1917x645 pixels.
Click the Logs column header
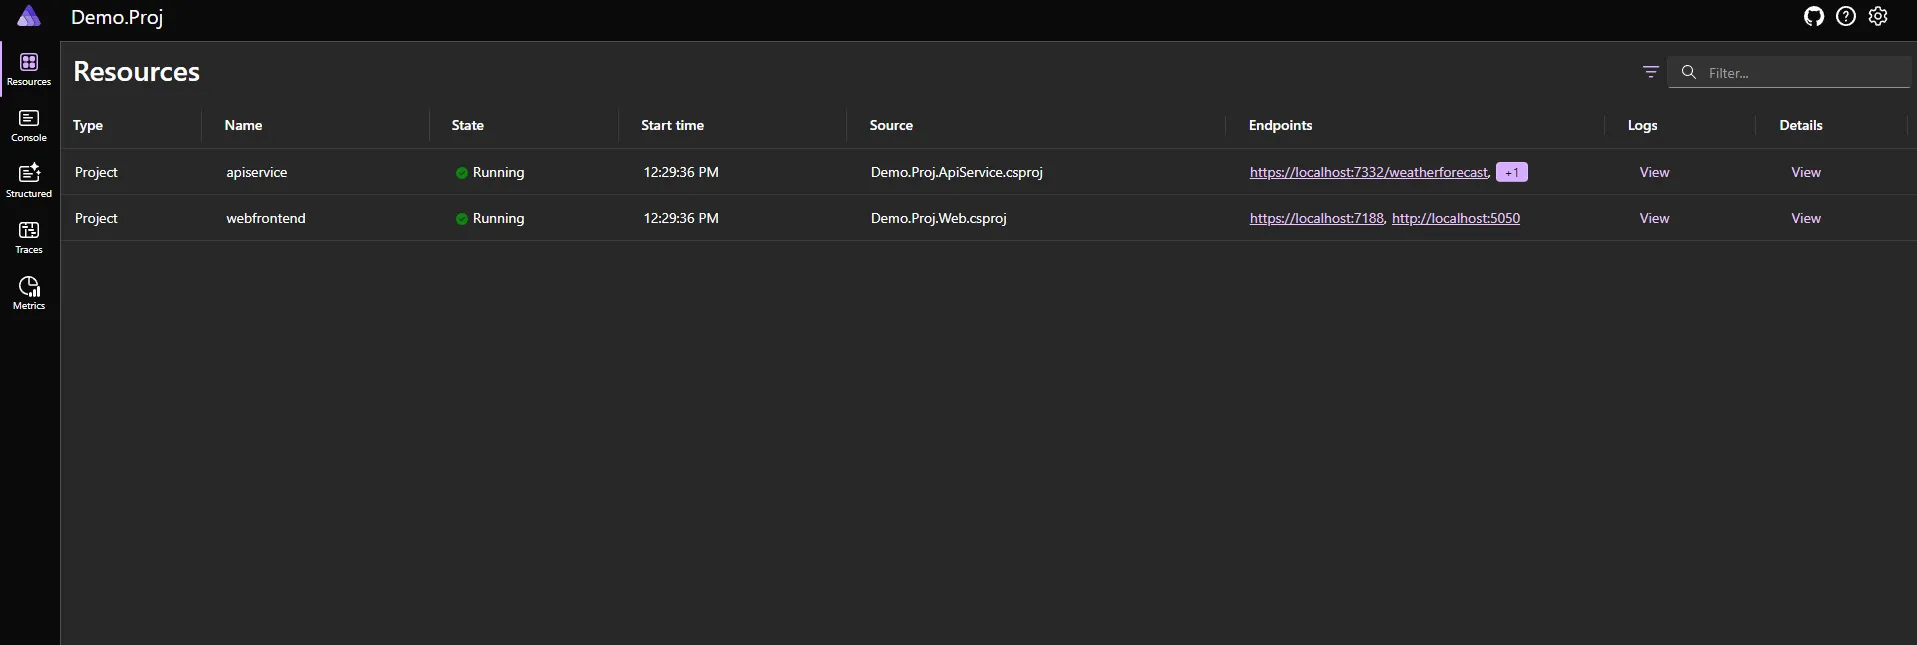click(x=1642, y=125)
